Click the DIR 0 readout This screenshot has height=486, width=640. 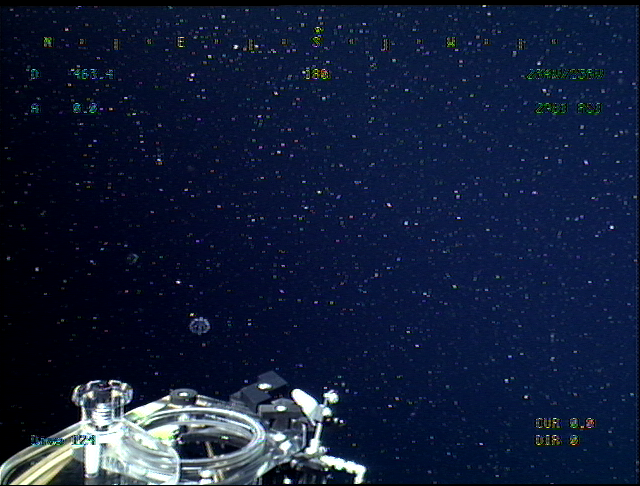pos(557,441)
